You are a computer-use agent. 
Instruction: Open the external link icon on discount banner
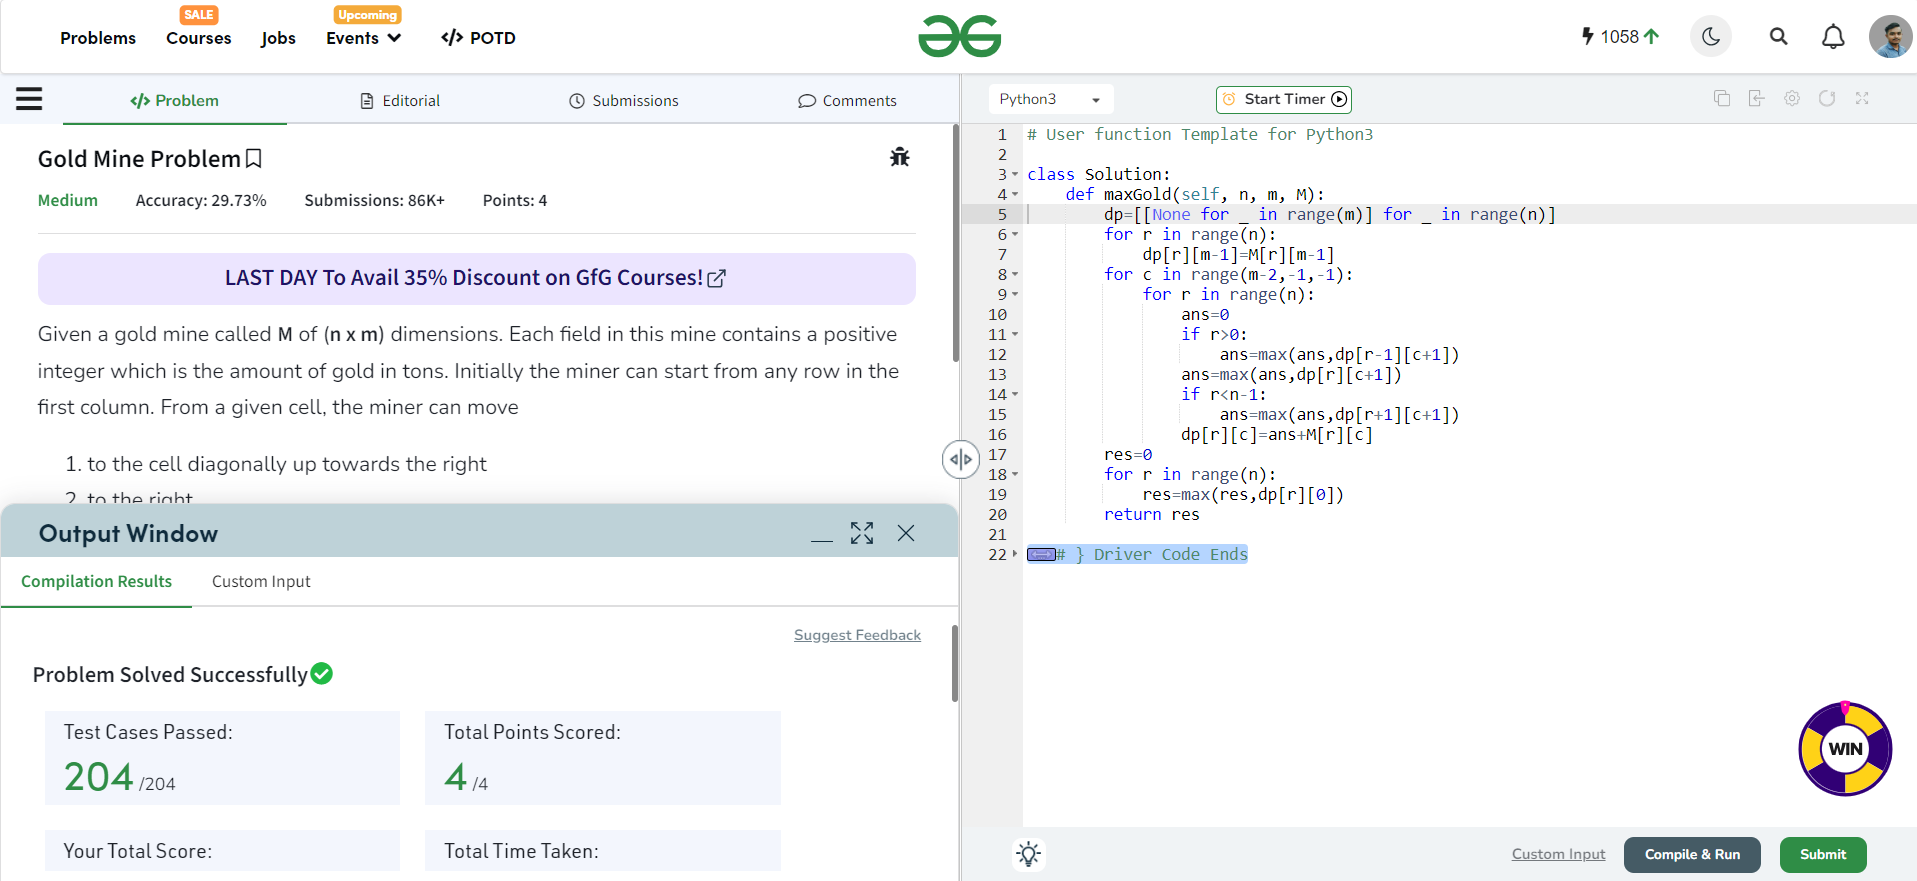click(x=716, y=279)
